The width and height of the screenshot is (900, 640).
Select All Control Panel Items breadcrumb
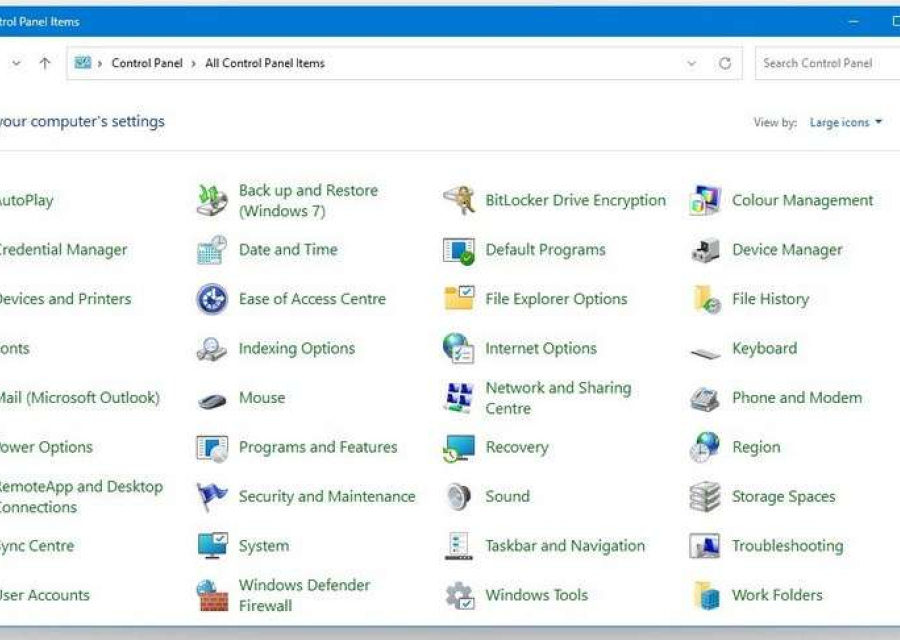pyautogui.click(x=264, y=63)
